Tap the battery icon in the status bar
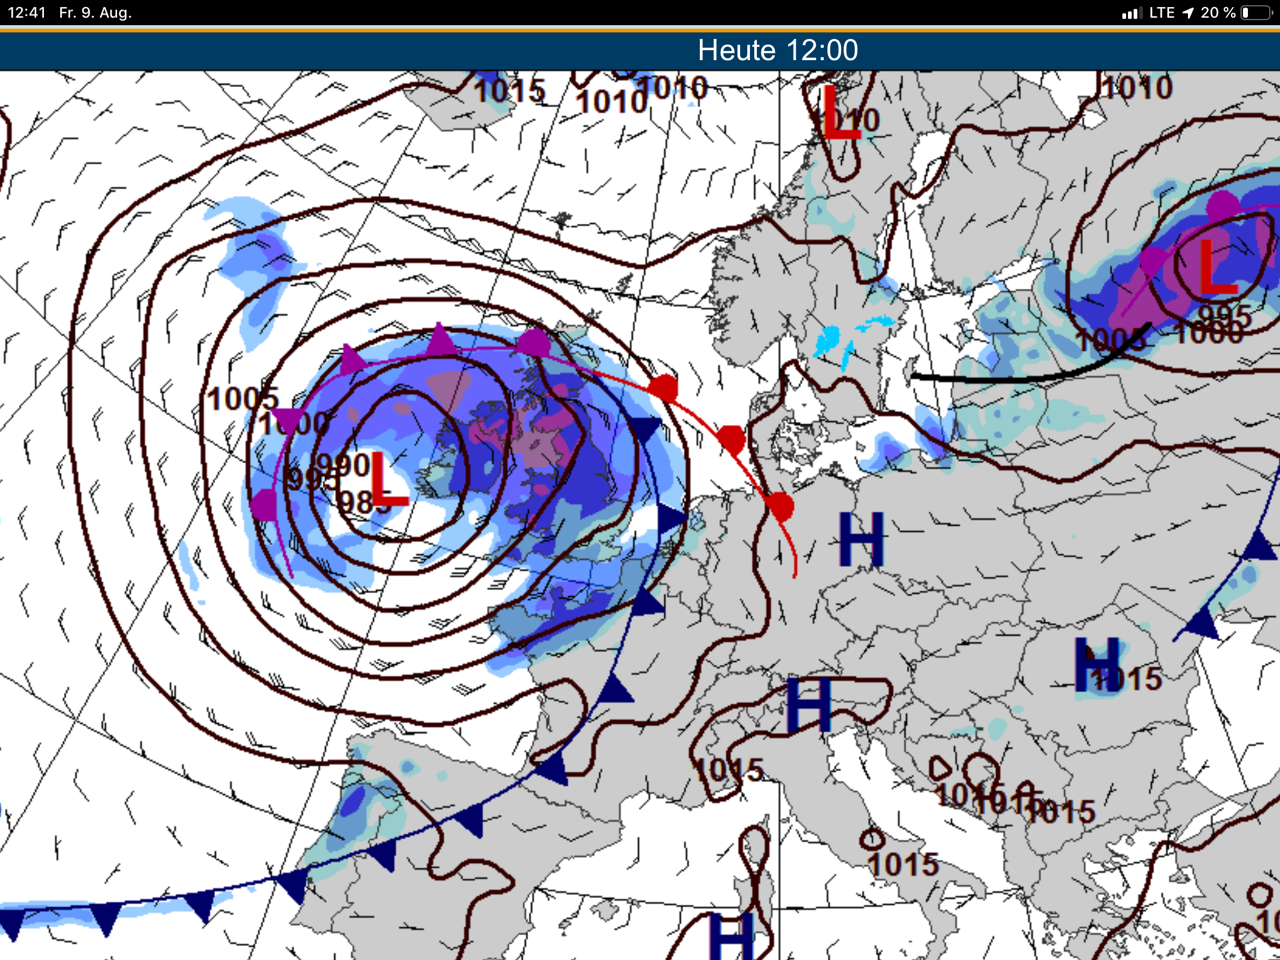This screenshot has height=960, width=1280. [1255, 13]
